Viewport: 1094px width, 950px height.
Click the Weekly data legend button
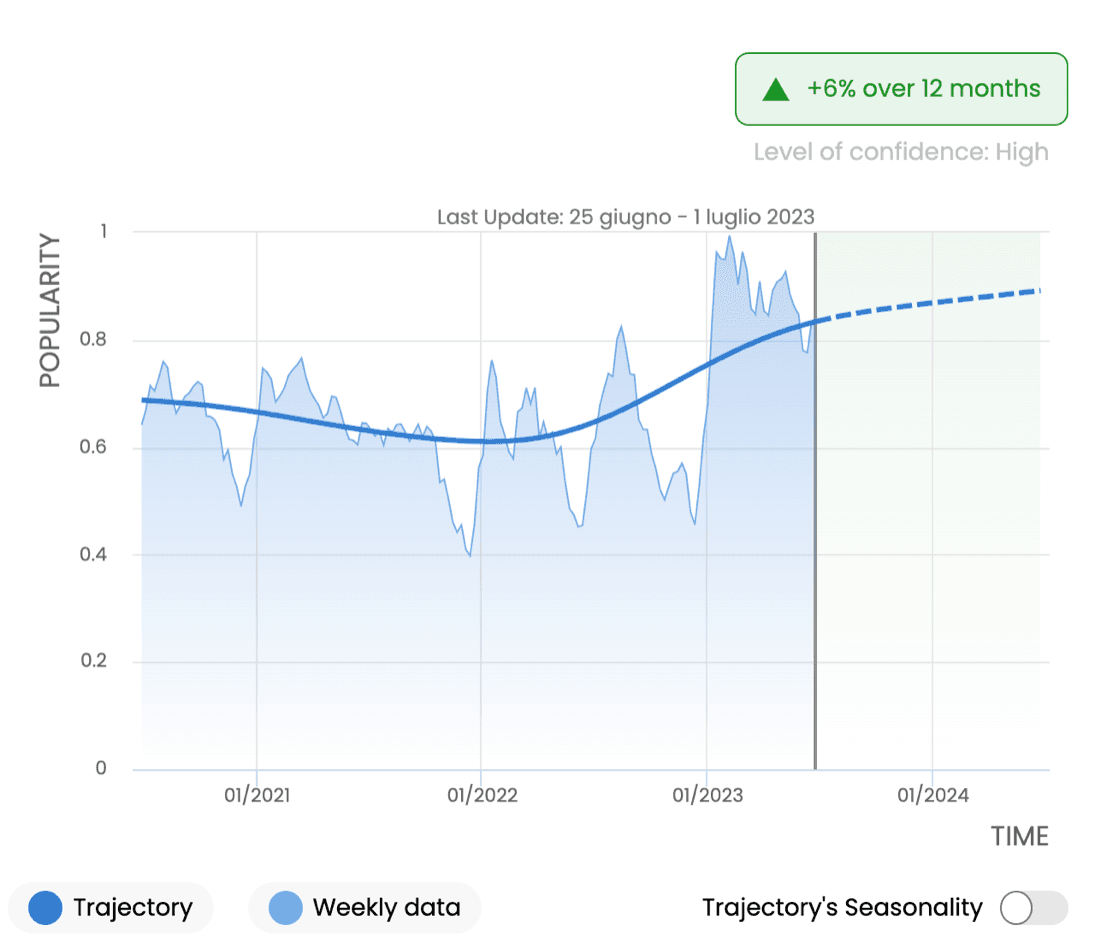pos(365,908)
